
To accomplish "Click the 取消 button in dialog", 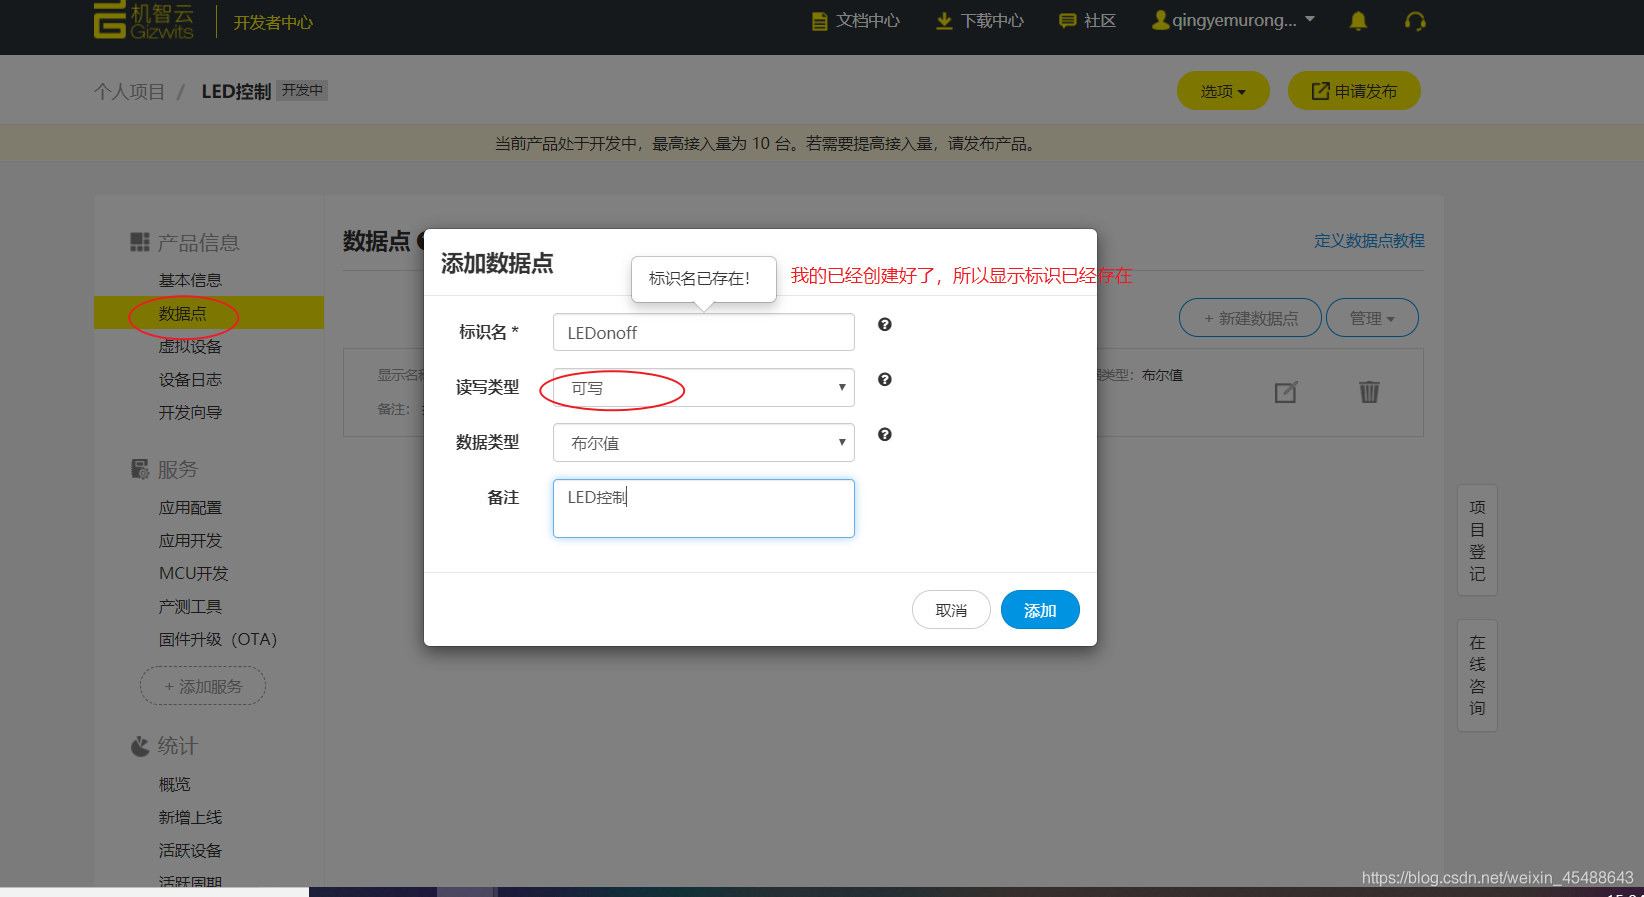I will [x=951, y=610].
